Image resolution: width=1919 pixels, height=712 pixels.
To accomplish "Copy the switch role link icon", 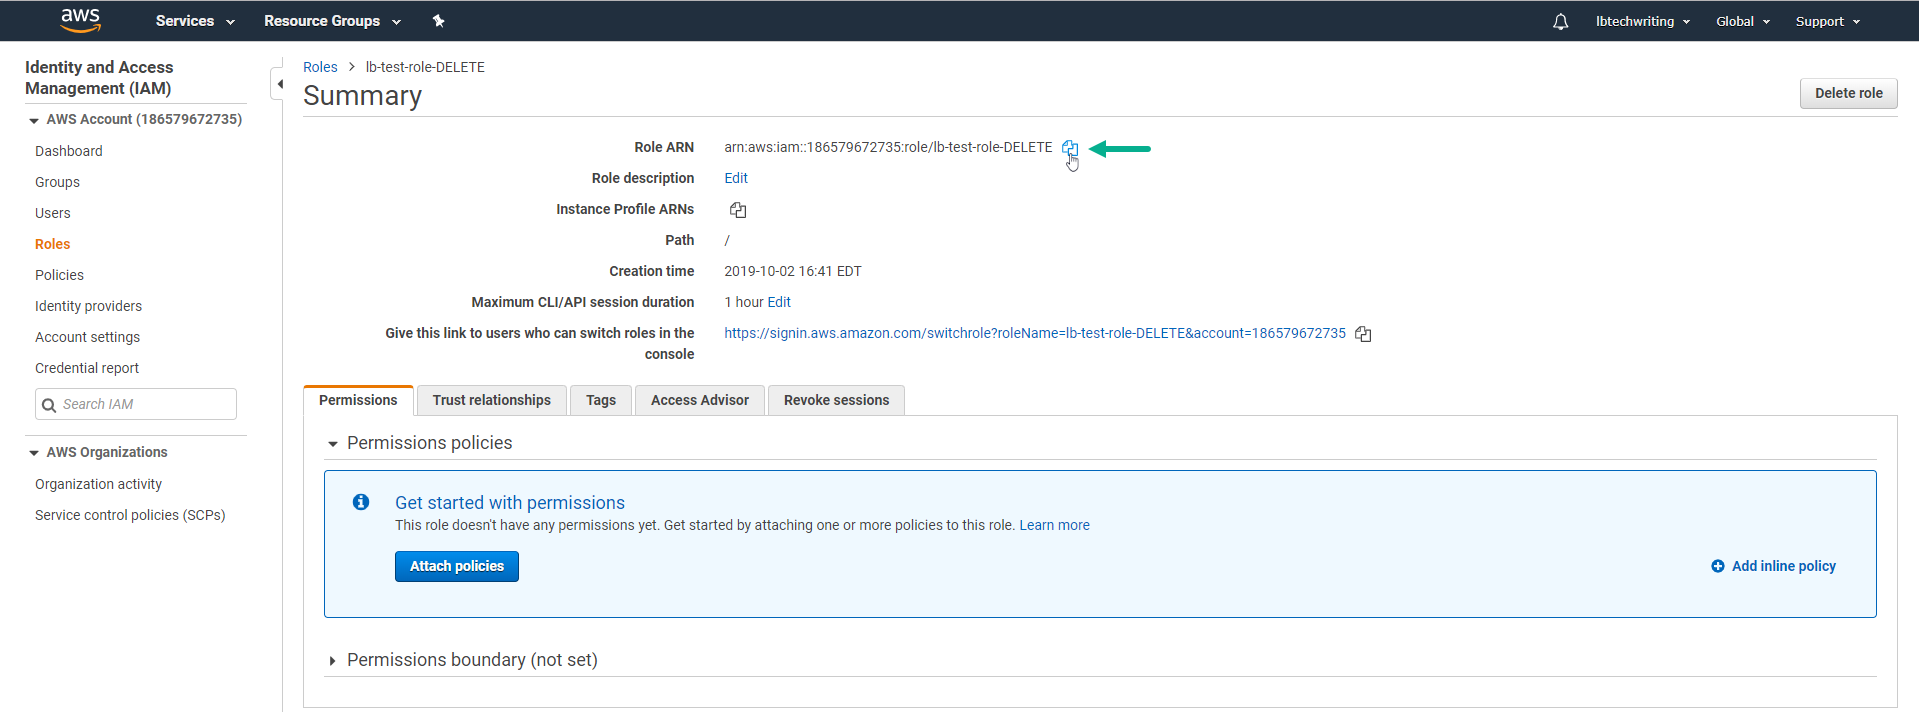I will 1363,334.
